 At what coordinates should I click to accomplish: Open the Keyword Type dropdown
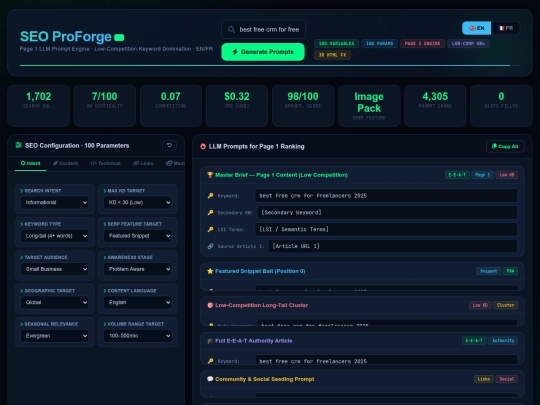(54, 236)
